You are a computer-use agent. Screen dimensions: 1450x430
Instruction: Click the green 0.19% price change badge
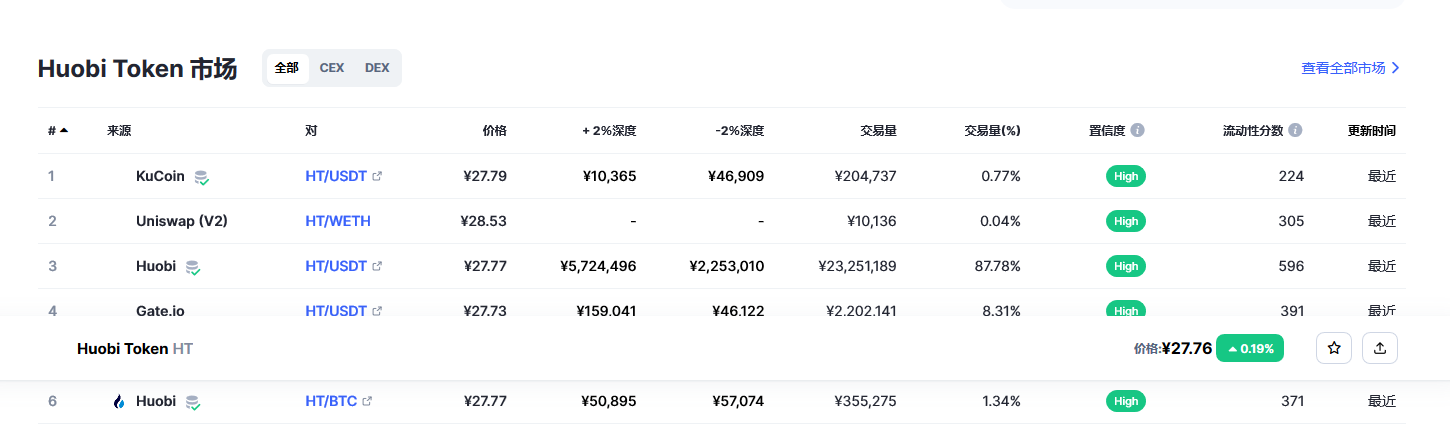(x=1250, y=348)
